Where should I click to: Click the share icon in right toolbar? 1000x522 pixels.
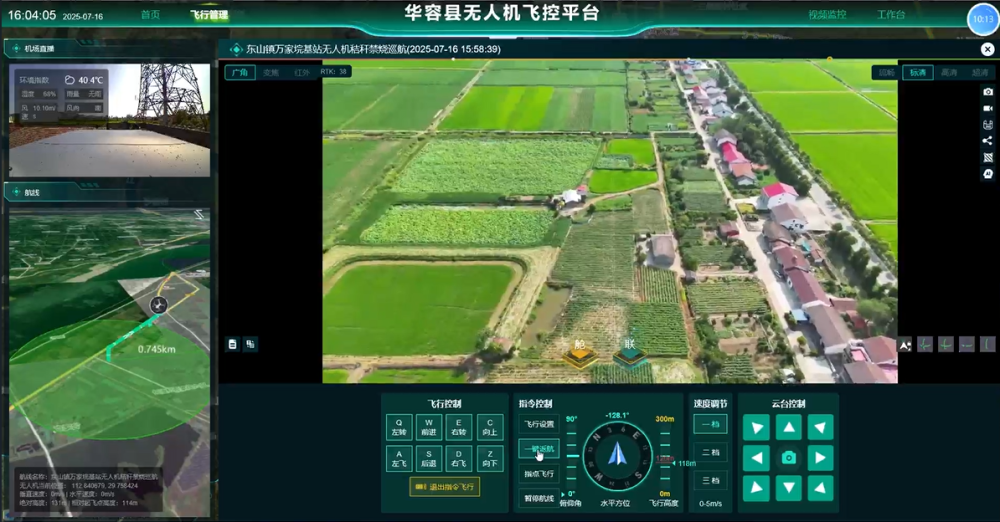(x=988, y=141)
